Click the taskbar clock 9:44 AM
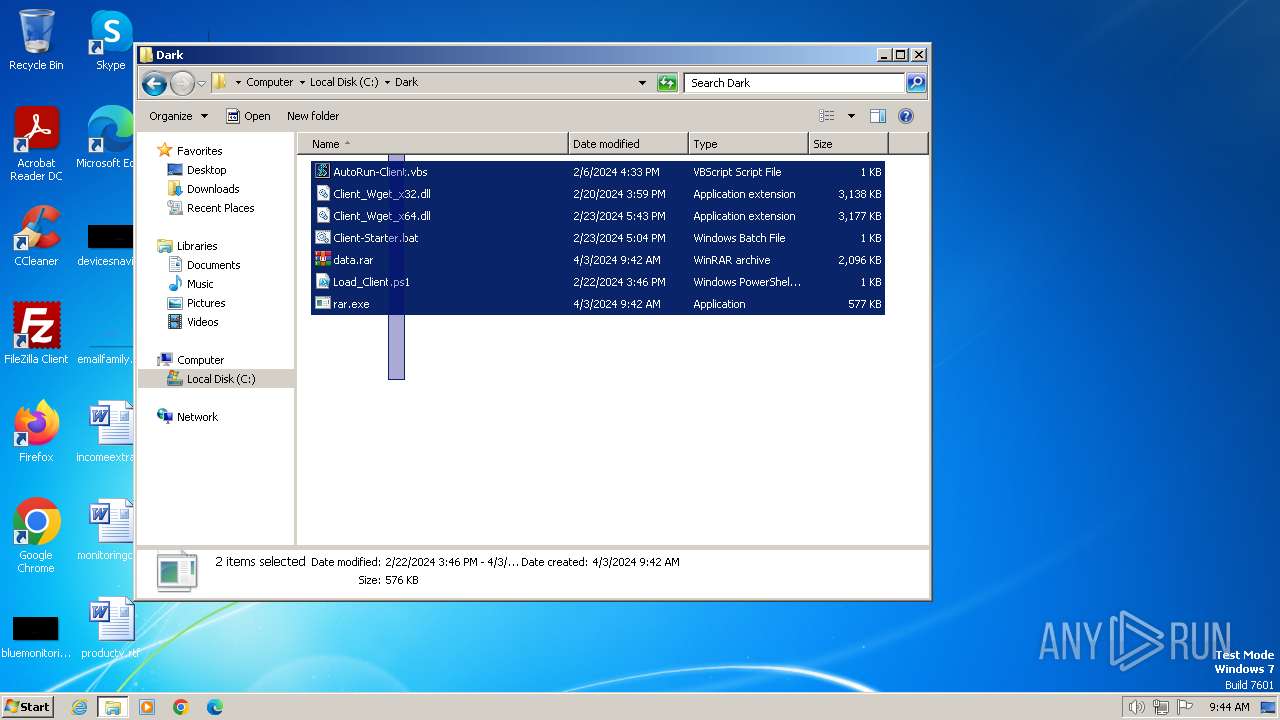The height and width of the screenshot is (720, 1280). 1229,707
